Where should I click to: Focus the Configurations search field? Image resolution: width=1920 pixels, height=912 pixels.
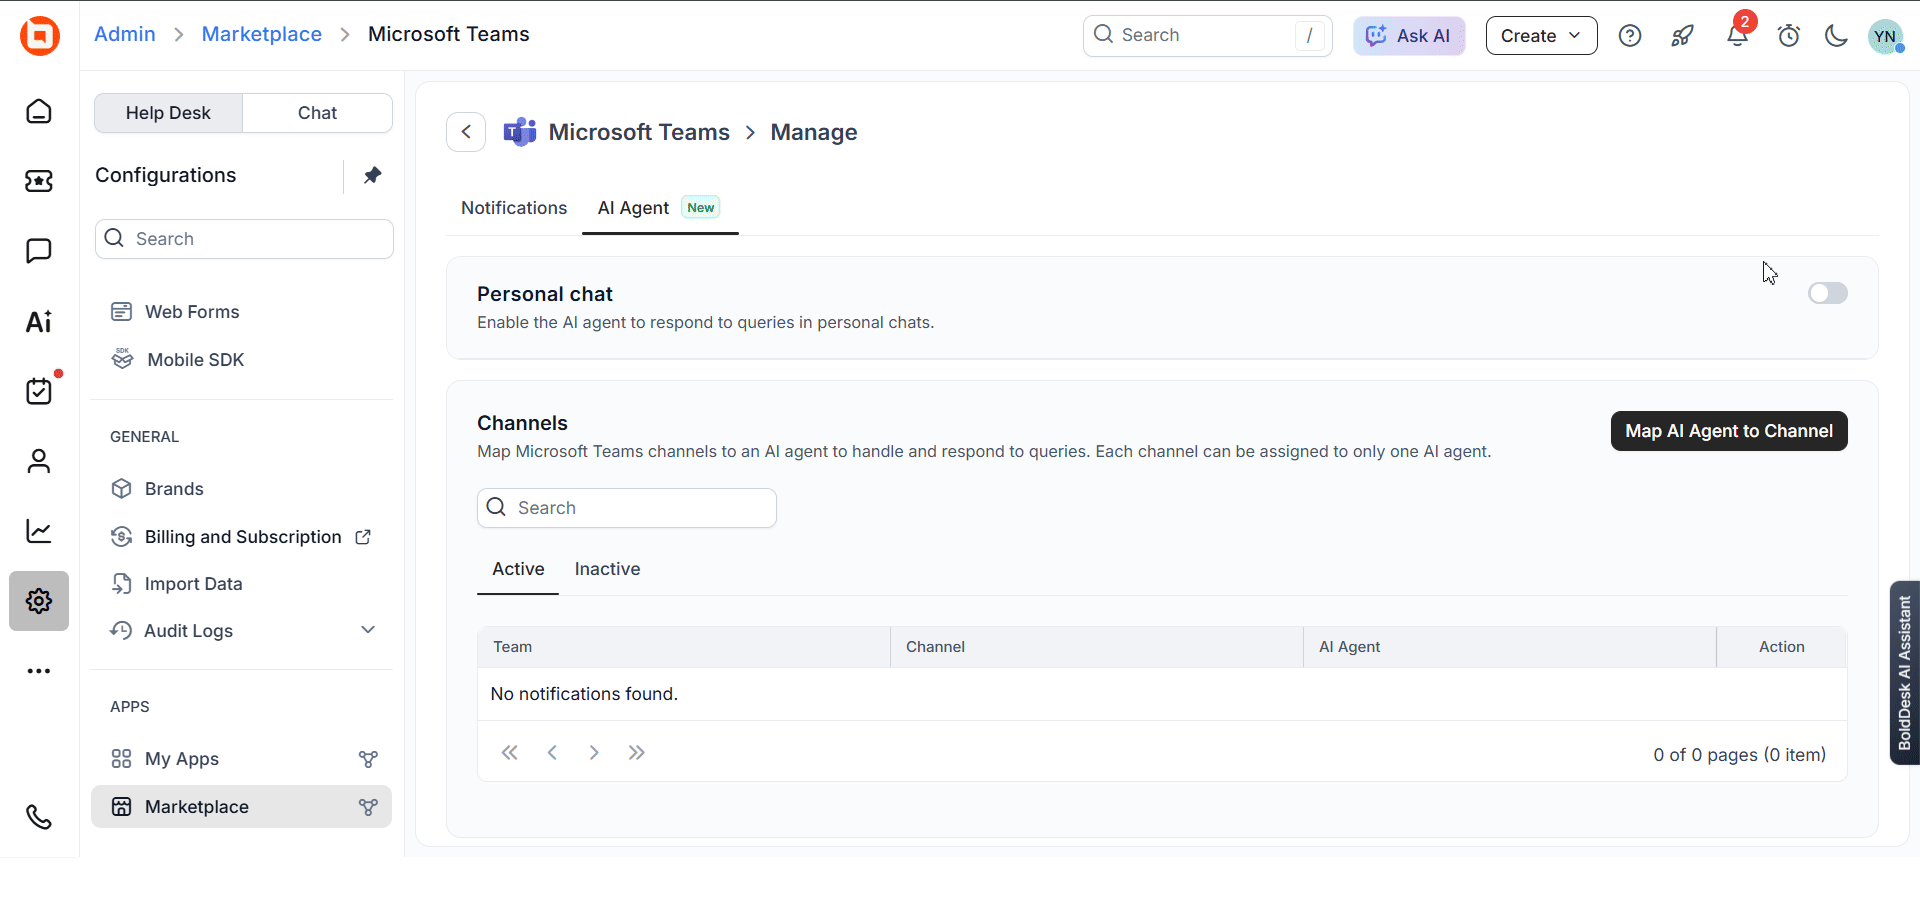tap(244, 239)
